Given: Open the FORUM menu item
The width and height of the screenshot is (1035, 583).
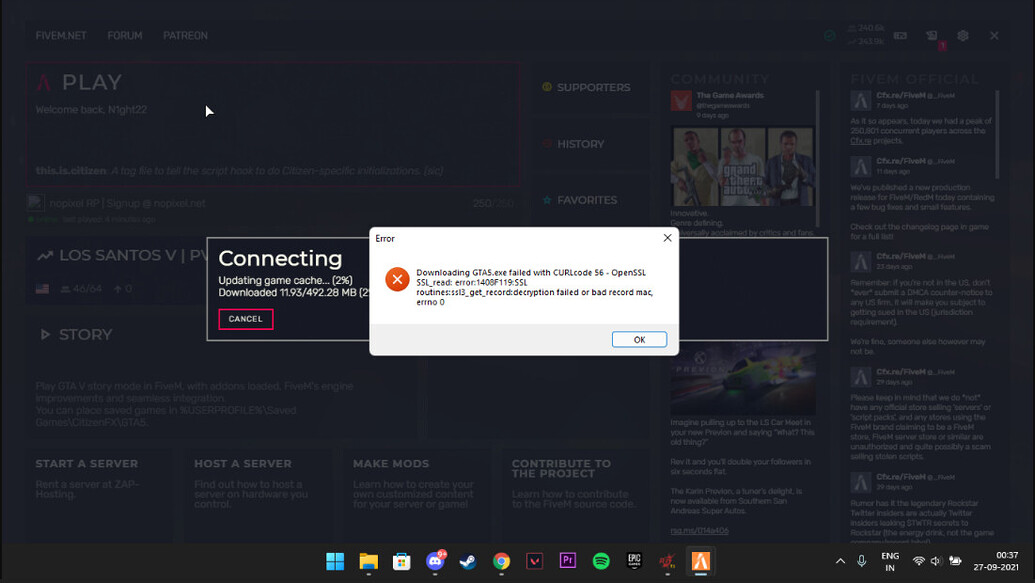Looking at the screenshot, I should [124, 35].
